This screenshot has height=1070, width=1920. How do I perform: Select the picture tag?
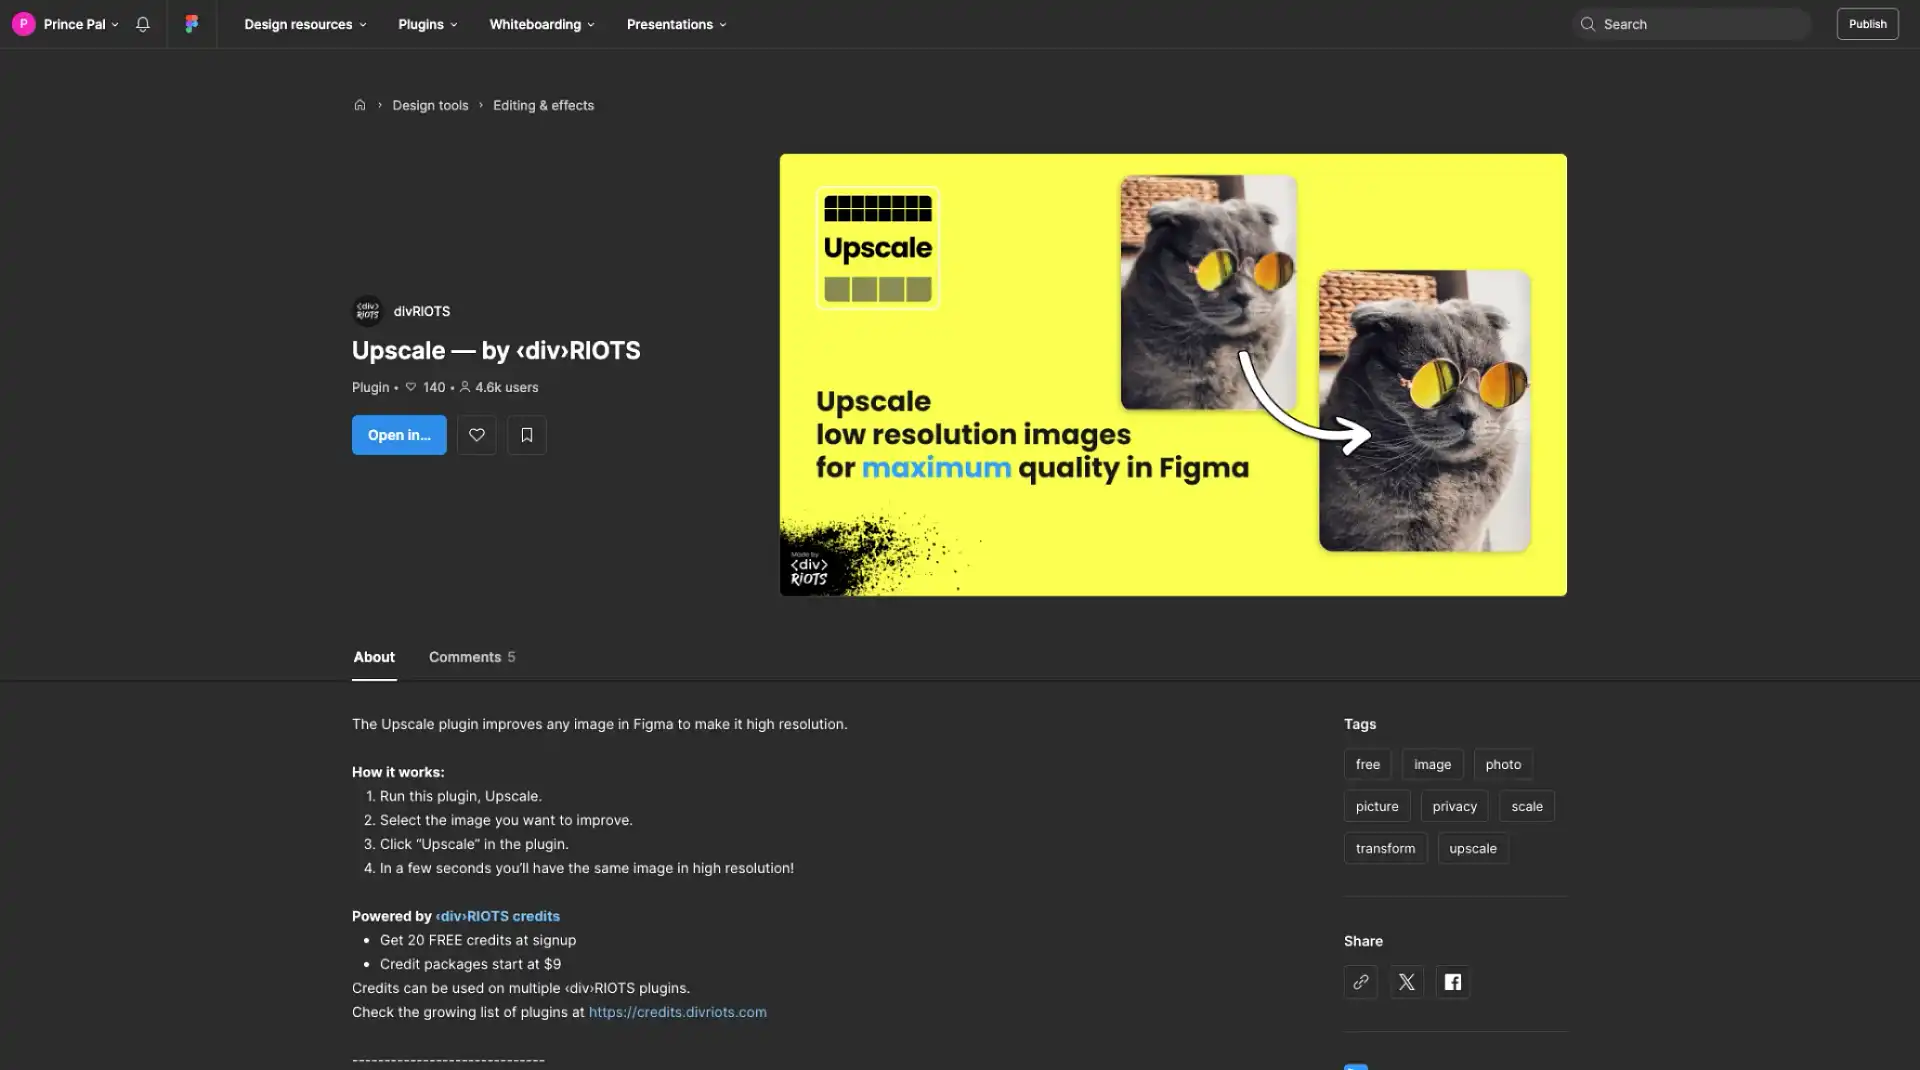(1377, 806)
